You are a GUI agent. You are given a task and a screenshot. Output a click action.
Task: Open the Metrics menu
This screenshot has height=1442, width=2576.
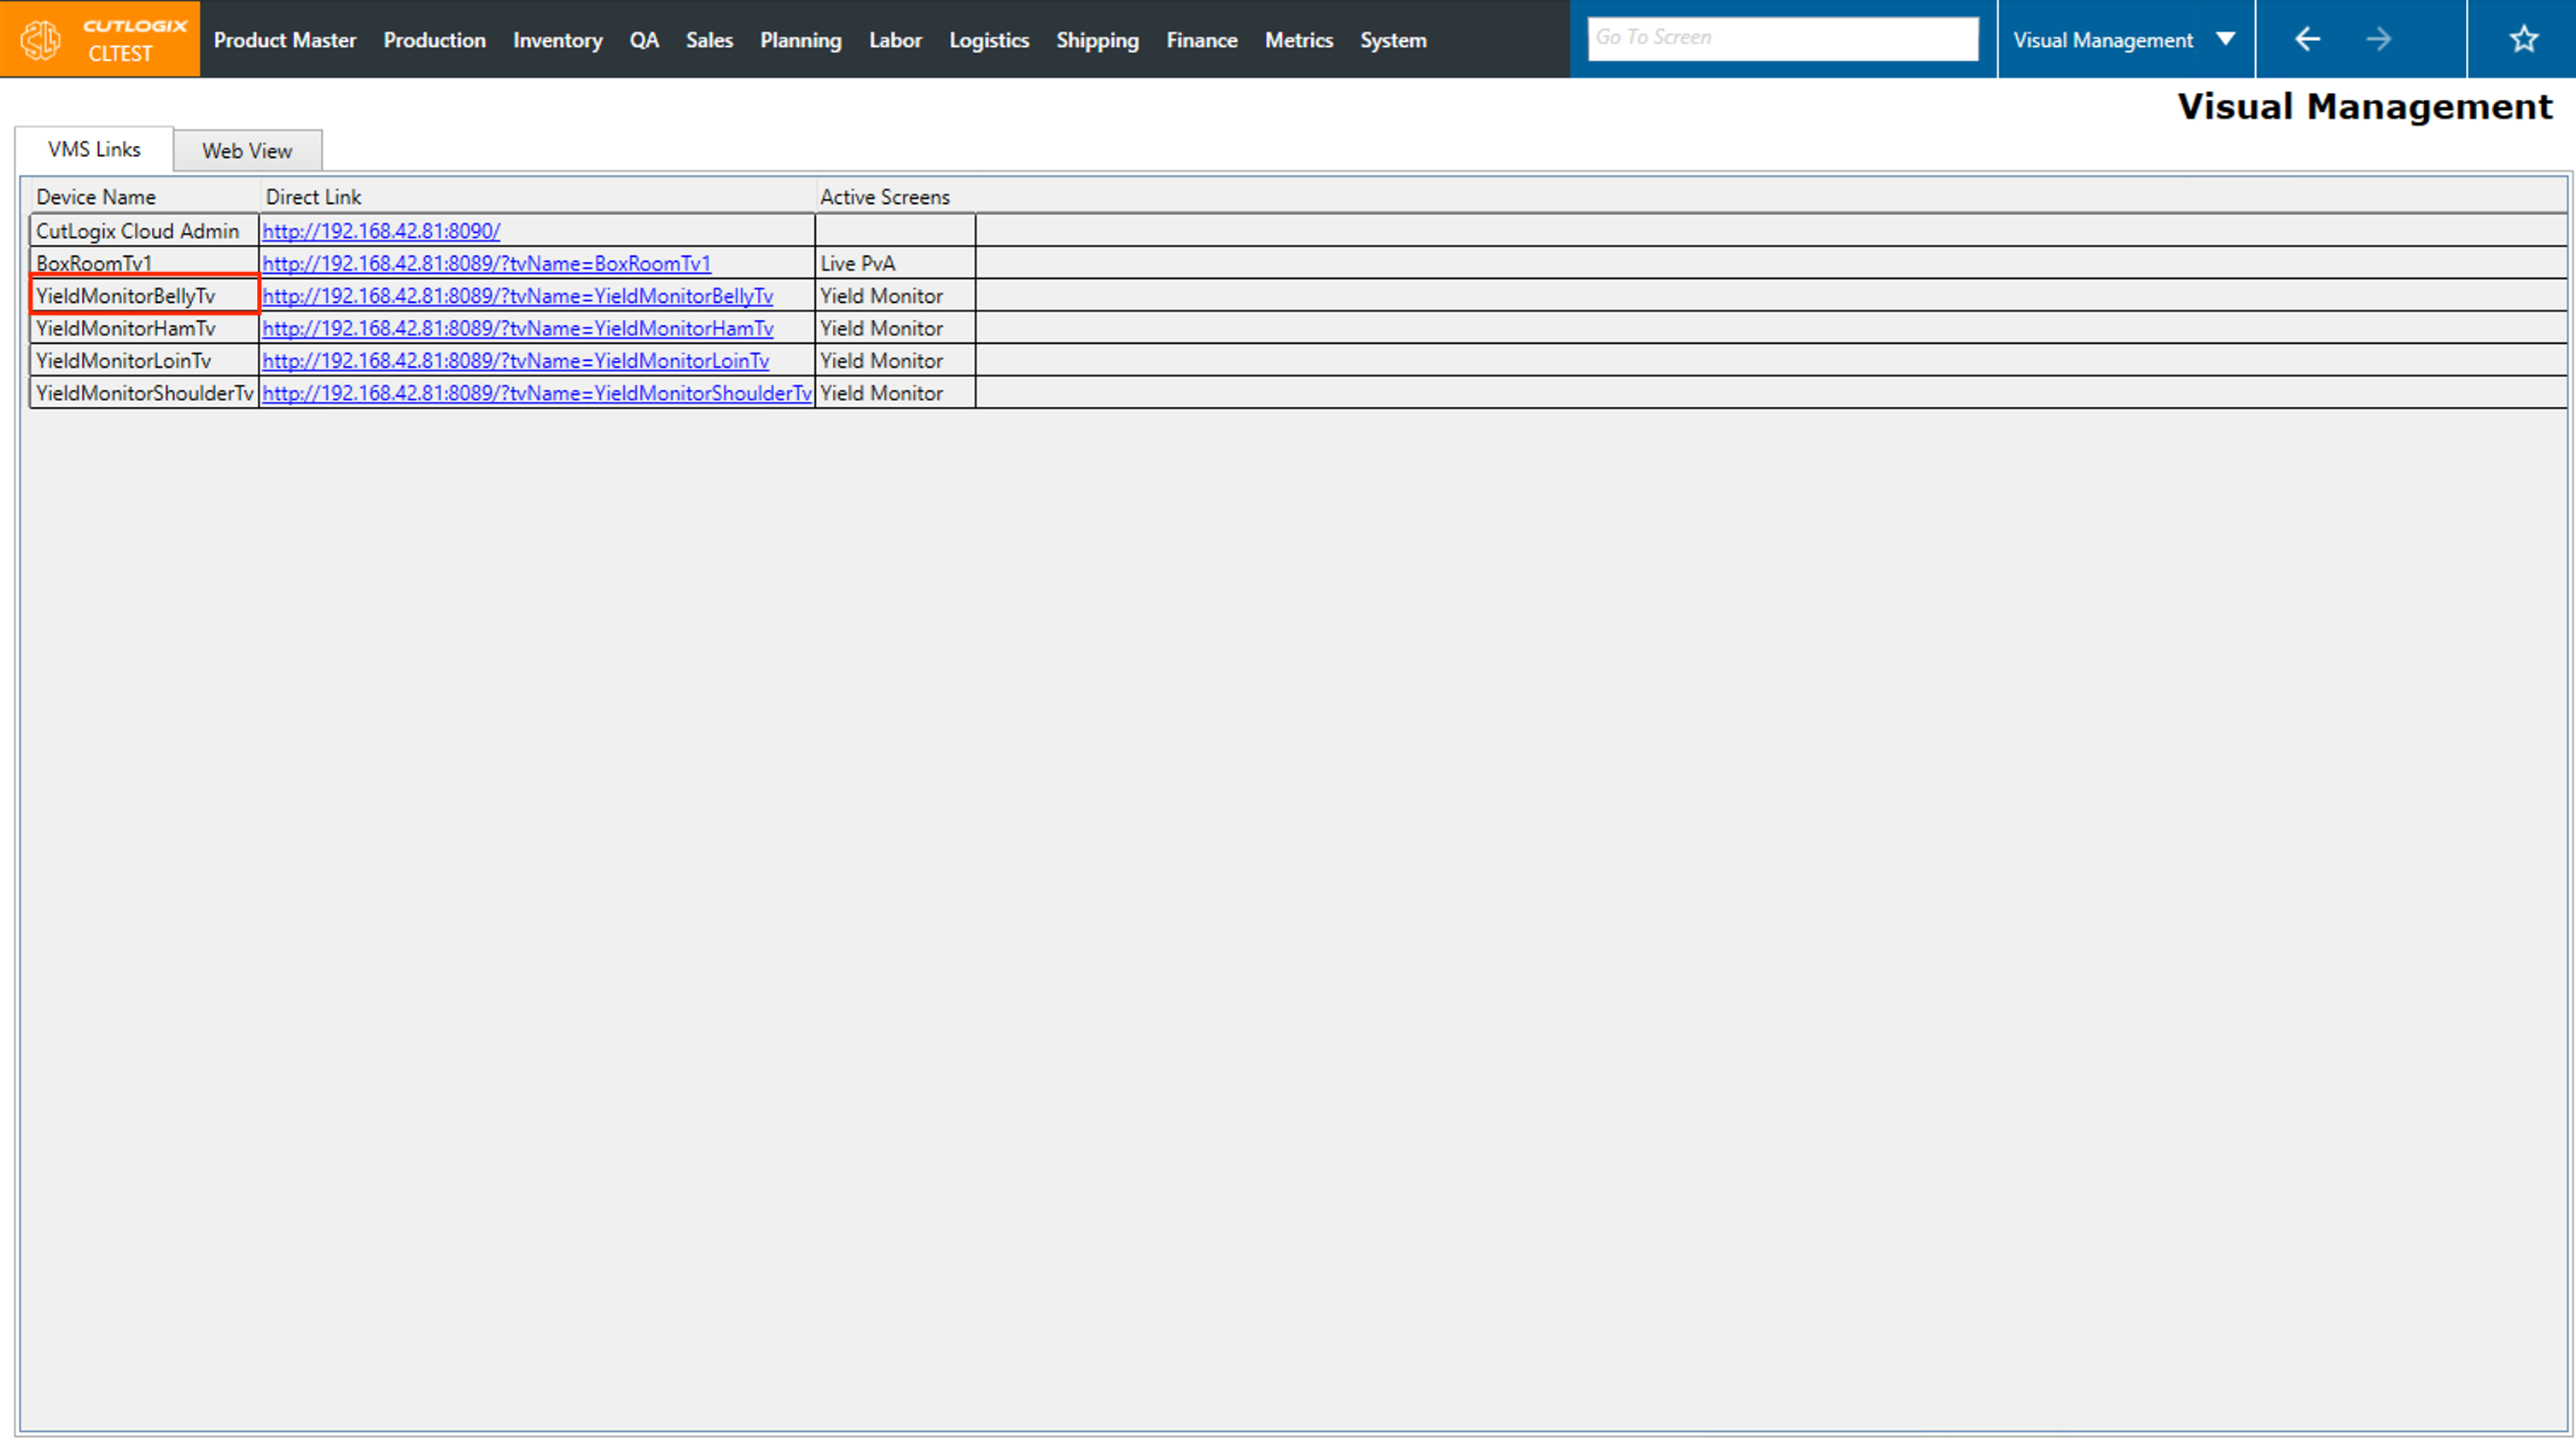click(x=1298, y=40)
